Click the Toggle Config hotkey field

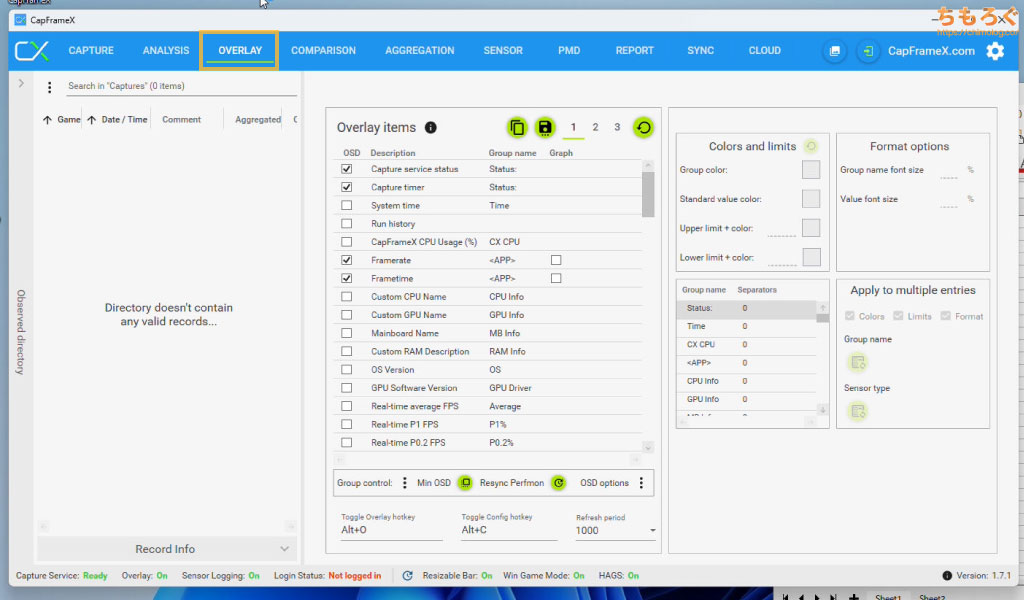pyautogui.click(x=509, y=530)
